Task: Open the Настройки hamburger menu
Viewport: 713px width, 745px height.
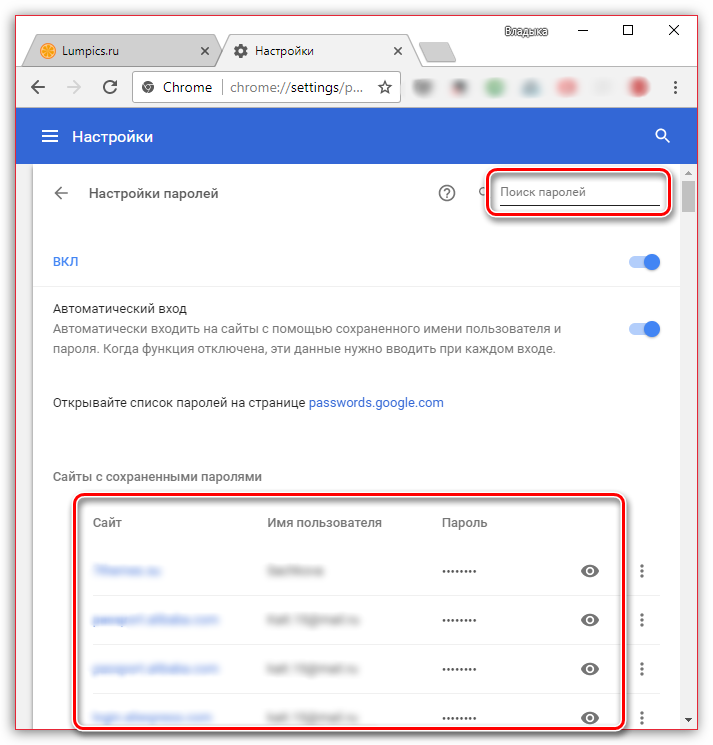Action: (50, 137)
